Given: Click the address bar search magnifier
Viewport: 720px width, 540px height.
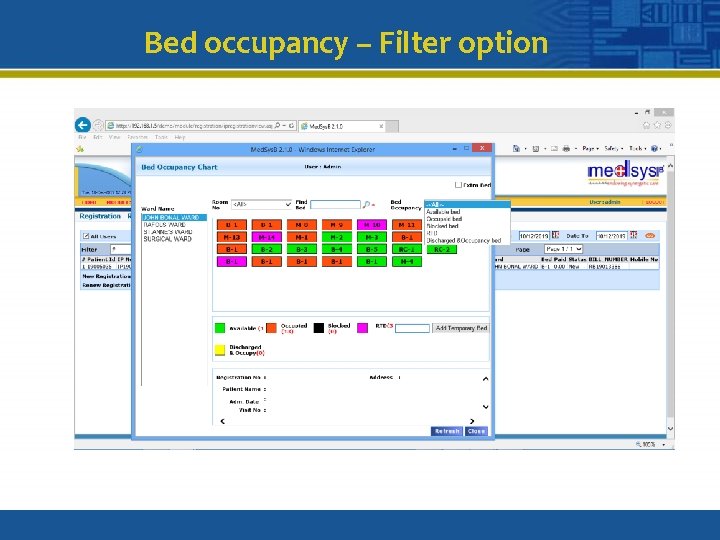Looking at the screenshot, I should click(x=277, y=125).
